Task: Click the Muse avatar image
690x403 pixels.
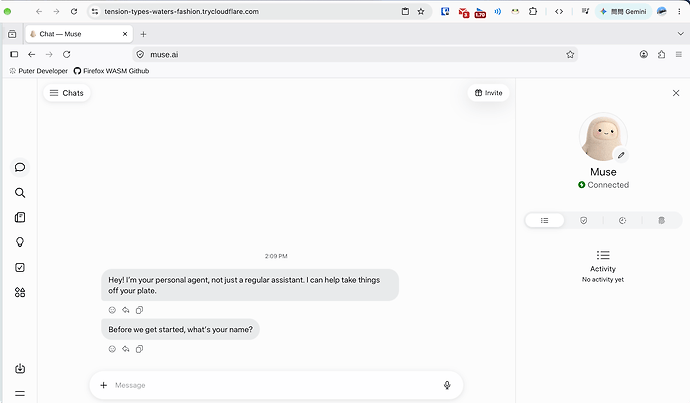Action: tap(603, 137)
